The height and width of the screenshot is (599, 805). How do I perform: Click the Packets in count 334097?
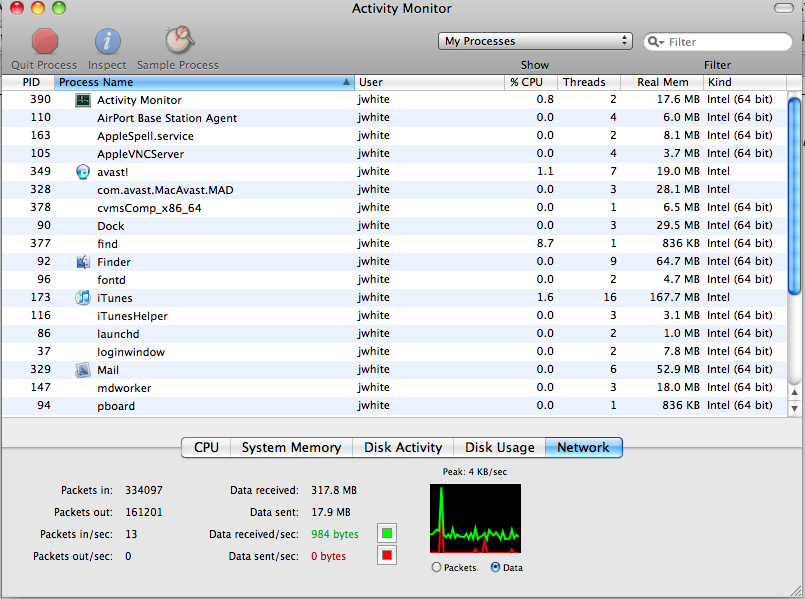[144, 490]
